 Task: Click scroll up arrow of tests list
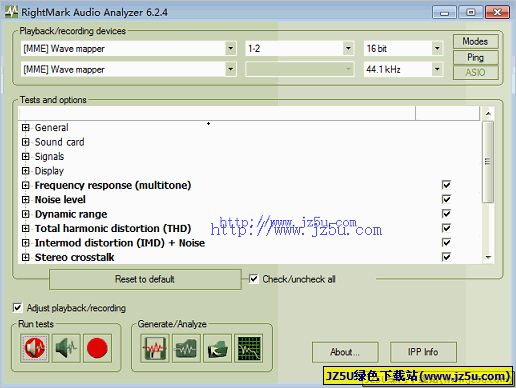pyautogui.click(x=488, y=114)
